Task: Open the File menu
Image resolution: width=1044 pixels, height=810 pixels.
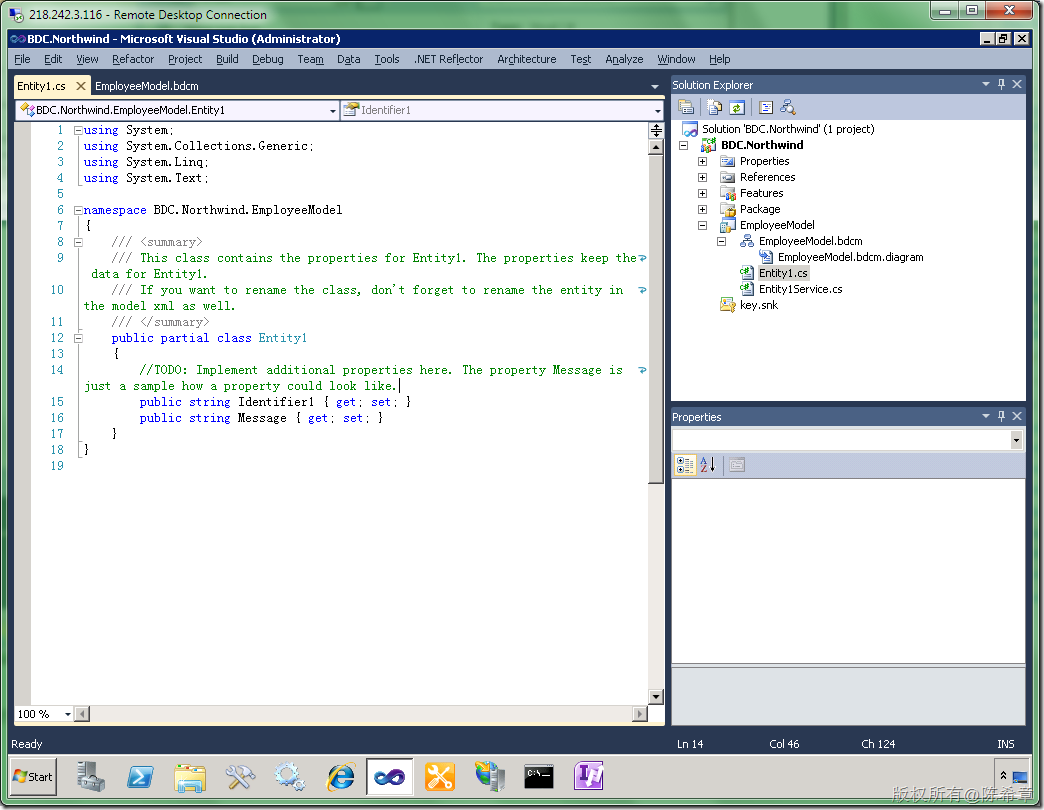Action: (x=22, y=59)
